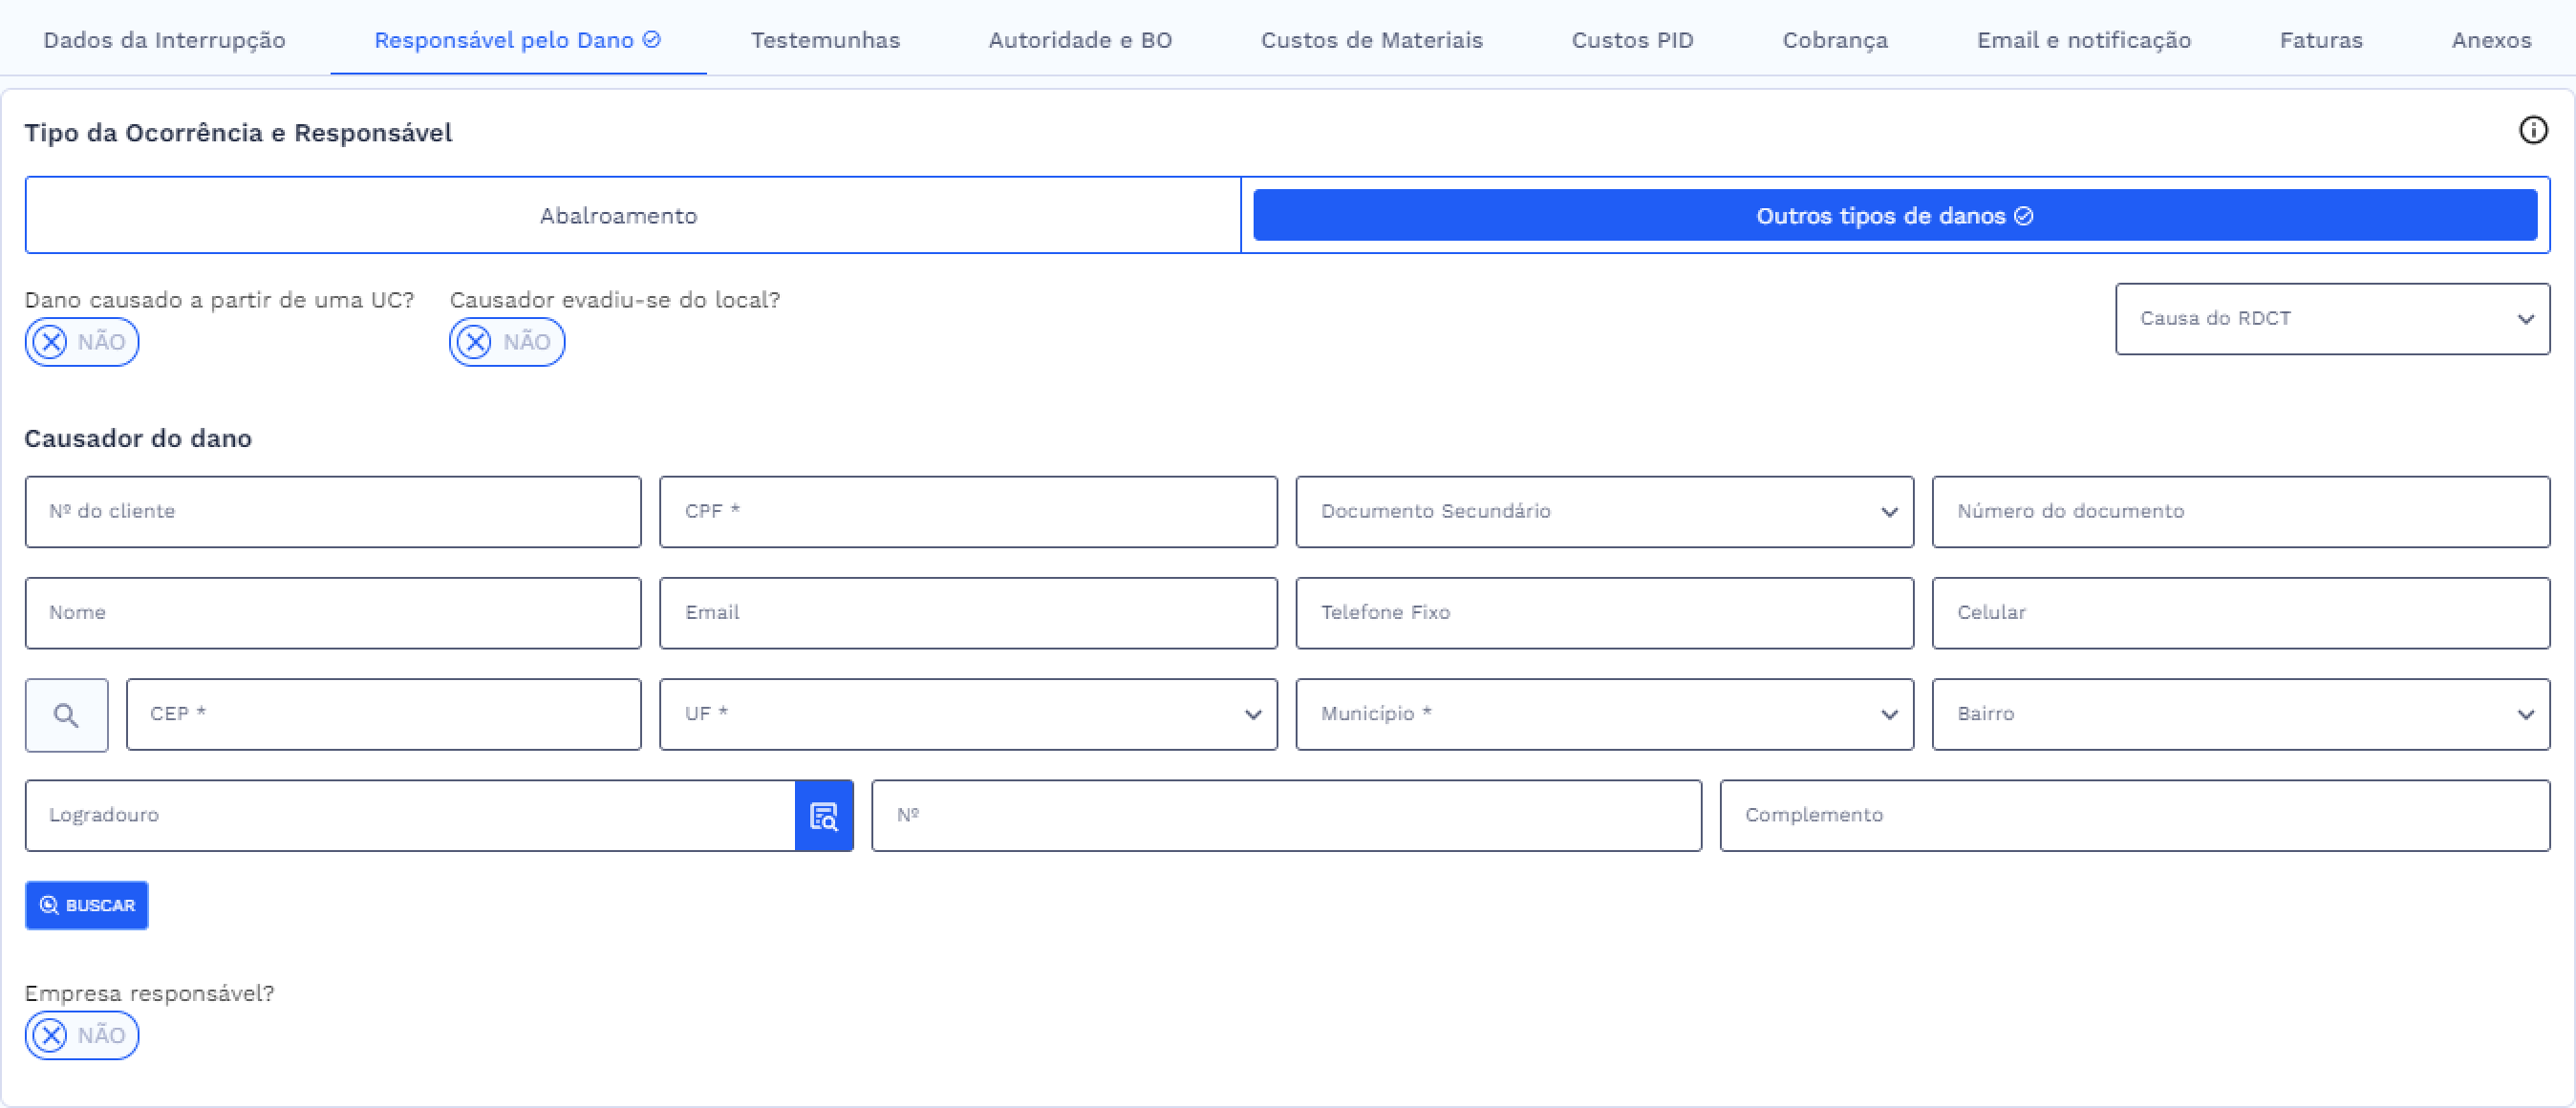Toggle 'Dano causado a partir de uma UC' switch
This screenshot has height=1108, width=2576.
click(81, 342)
